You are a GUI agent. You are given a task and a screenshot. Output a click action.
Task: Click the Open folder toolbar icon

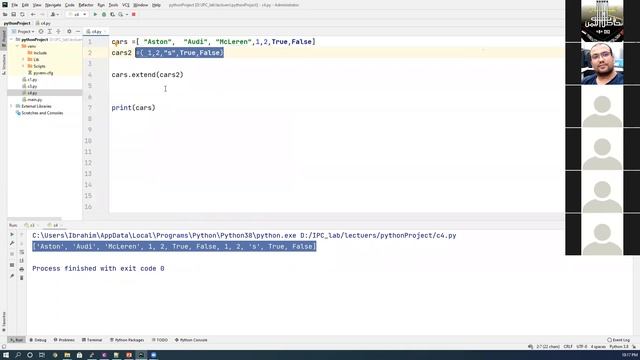tap(5, 14)
